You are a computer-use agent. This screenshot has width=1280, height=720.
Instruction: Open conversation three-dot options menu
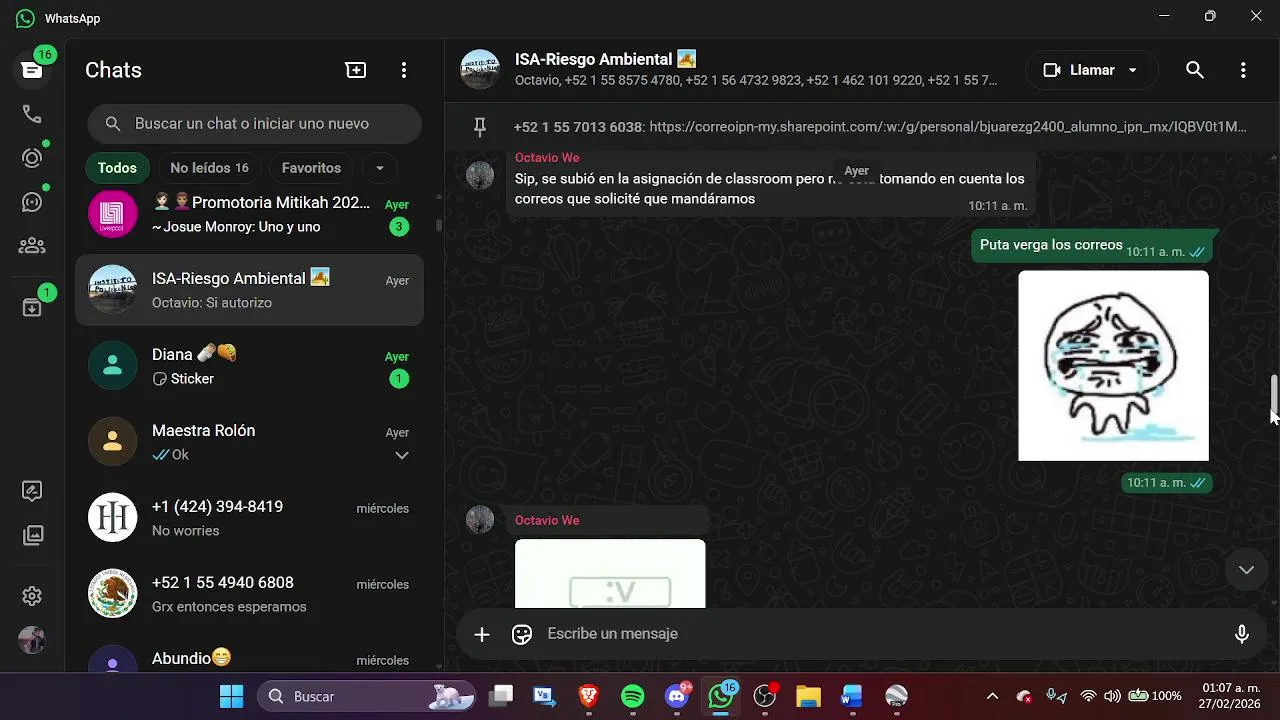point(1243,70)
